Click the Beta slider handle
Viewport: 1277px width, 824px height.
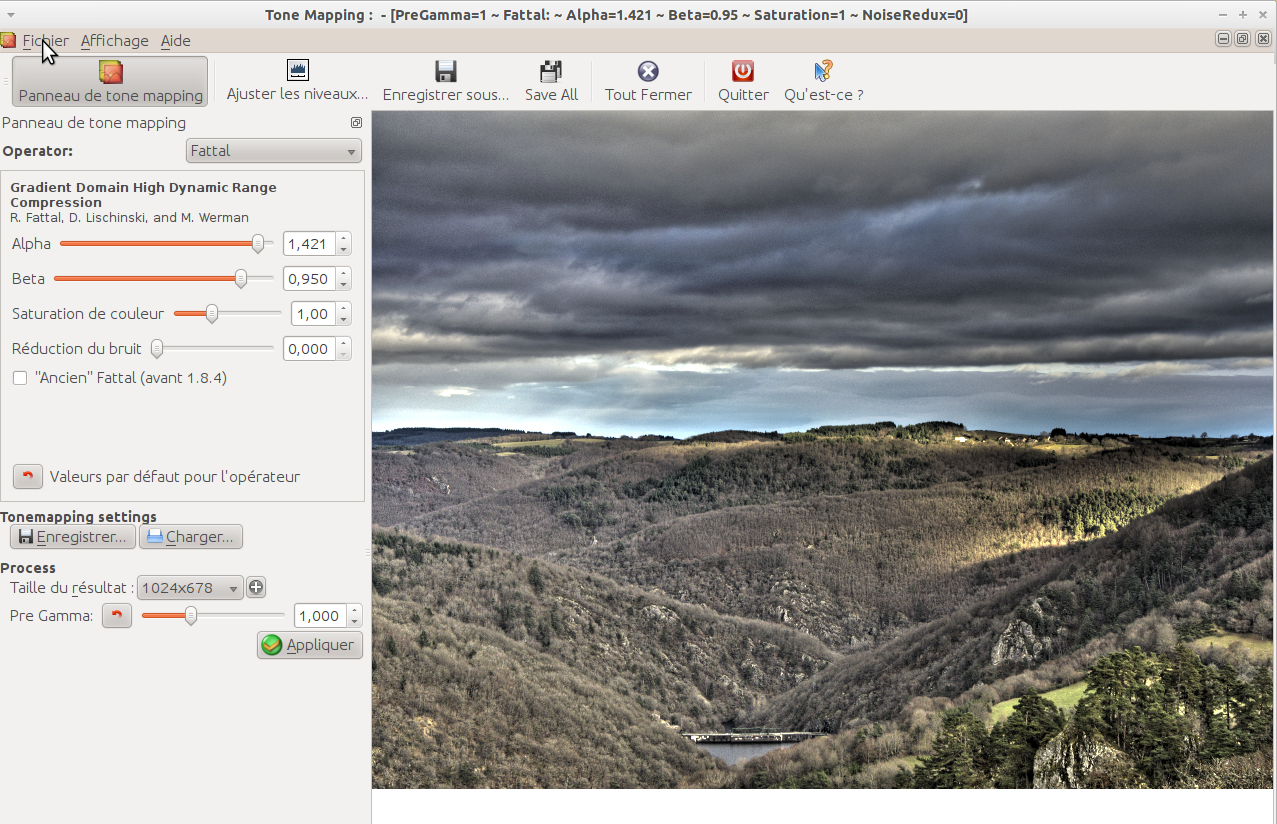pyautogui.click(x=241, y=278)
